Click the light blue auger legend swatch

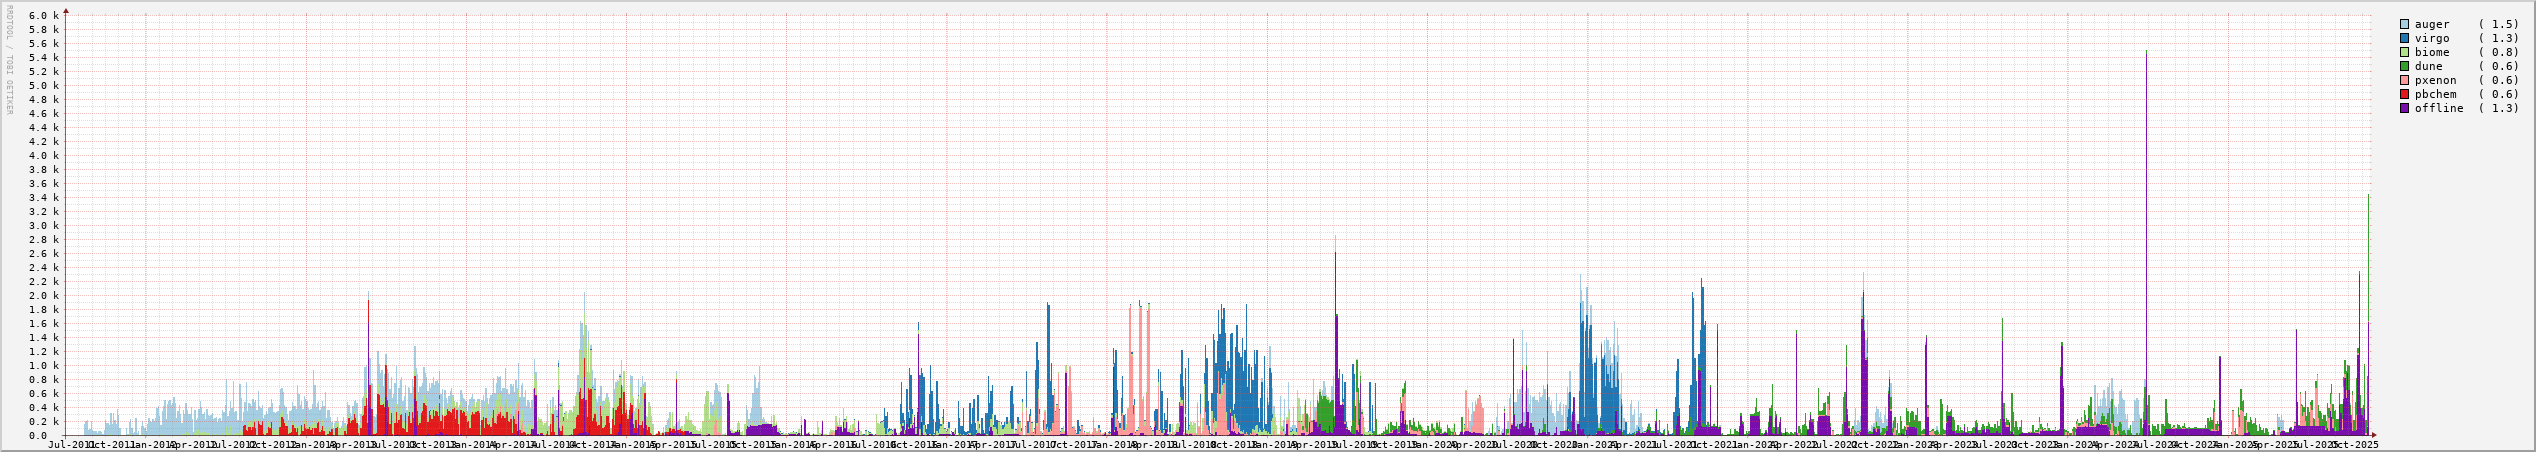point(2404,24)
